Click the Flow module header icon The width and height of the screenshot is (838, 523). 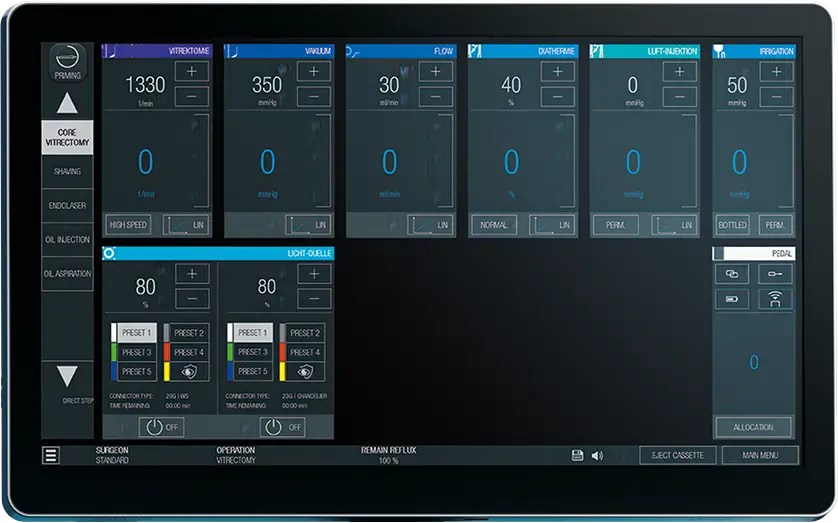tap(352, 51)
